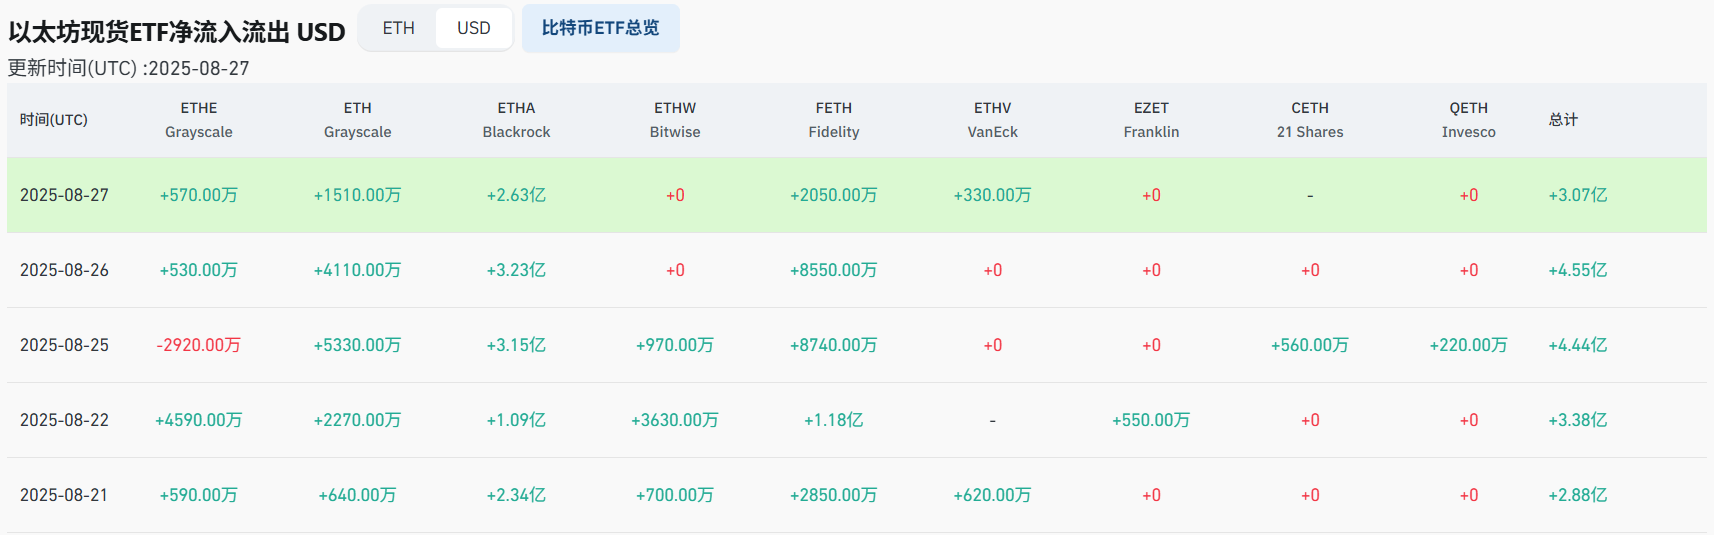
Task: Click the 时间(UTC) column header
Action: [54, 120]
